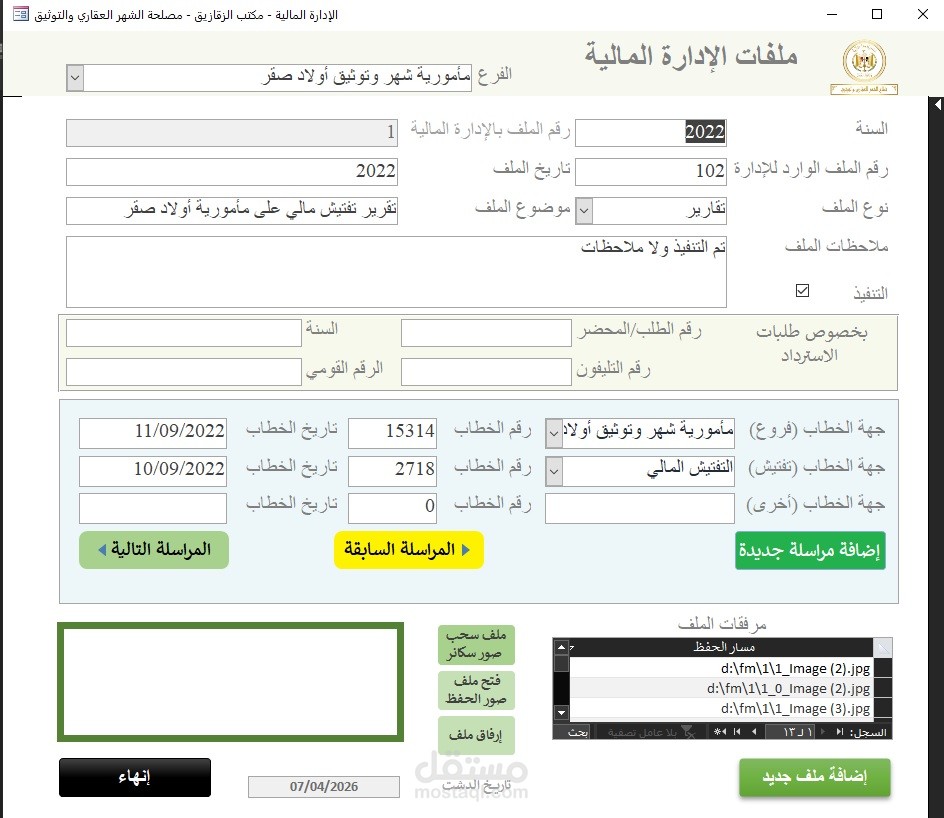Click رقم الملف الوارد field showing 102
Viewport: 944px width, 818px height.
651,172
